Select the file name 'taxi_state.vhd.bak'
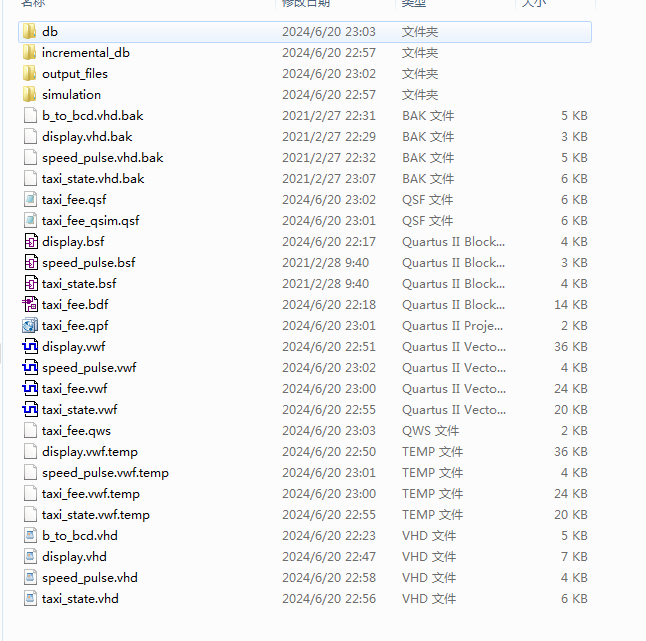Image resolution: width=646 pixels, height=641 pixels. click(93, 179)
